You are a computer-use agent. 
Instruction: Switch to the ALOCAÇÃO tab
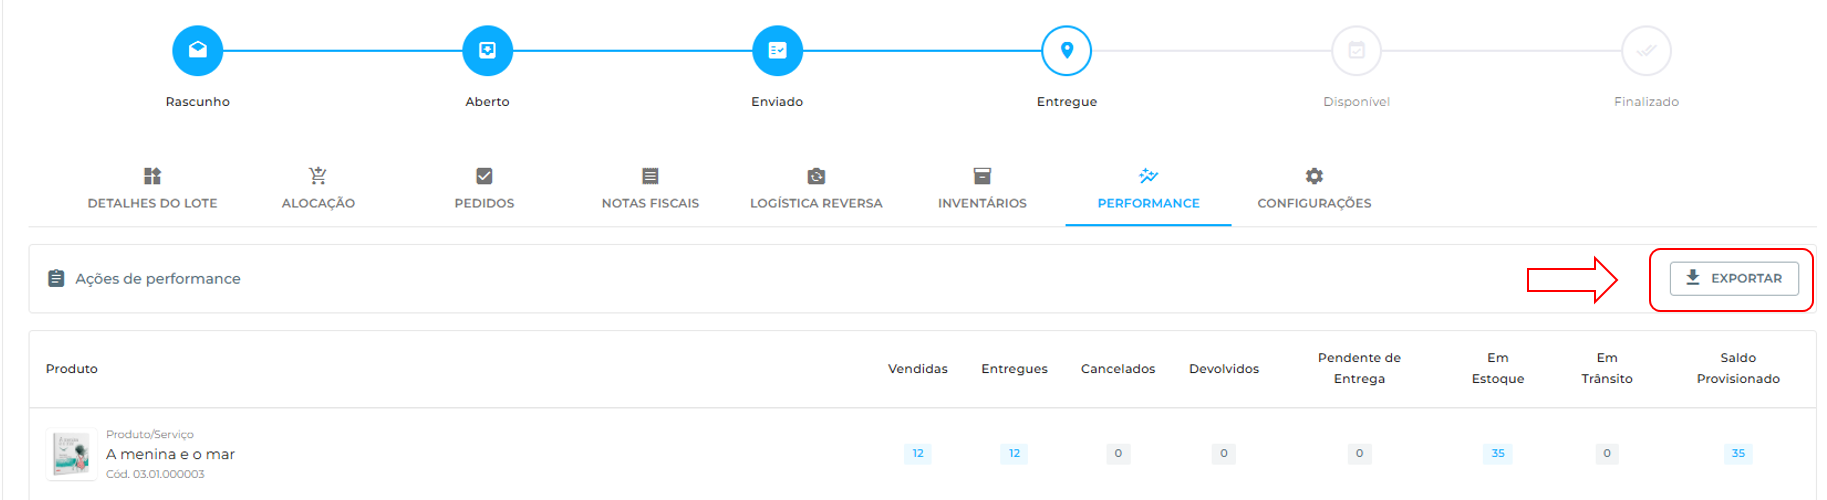(318, 203)
